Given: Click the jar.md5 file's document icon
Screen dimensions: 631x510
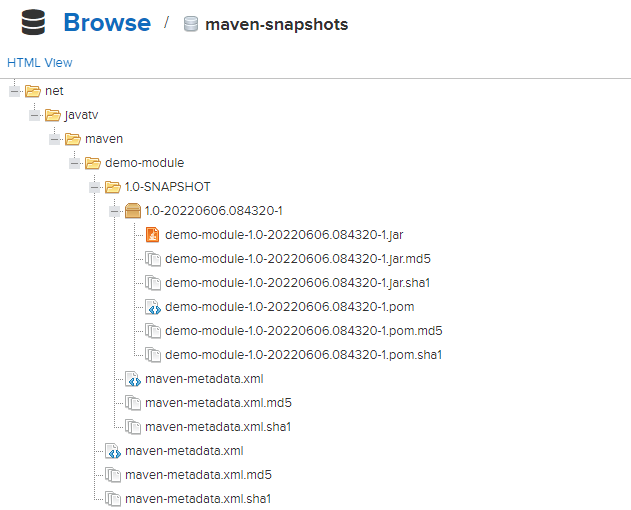Looking at the screenshot, I should coord(153,259).
